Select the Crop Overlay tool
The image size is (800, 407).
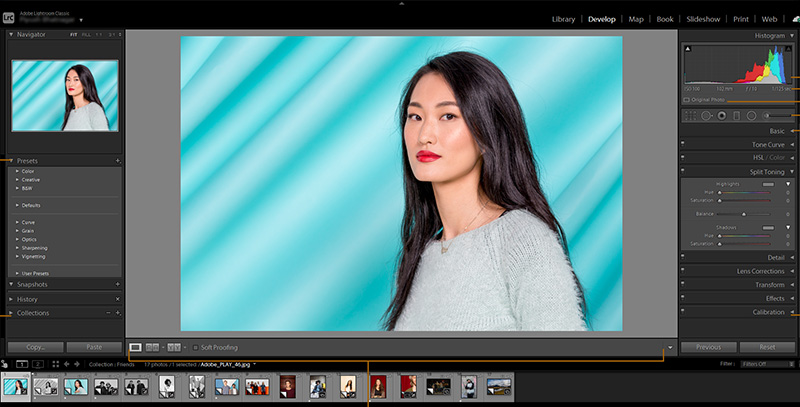coord(688,116)
